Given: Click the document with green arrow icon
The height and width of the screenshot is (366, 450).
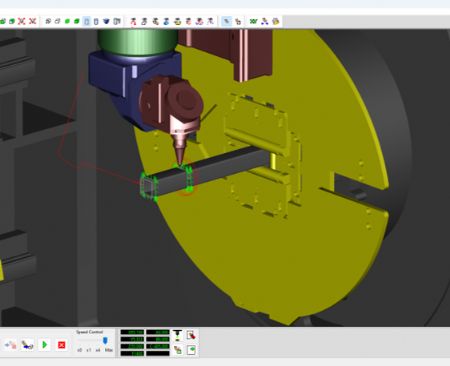Looking at the screenshot, I should [x=191, y=350].
